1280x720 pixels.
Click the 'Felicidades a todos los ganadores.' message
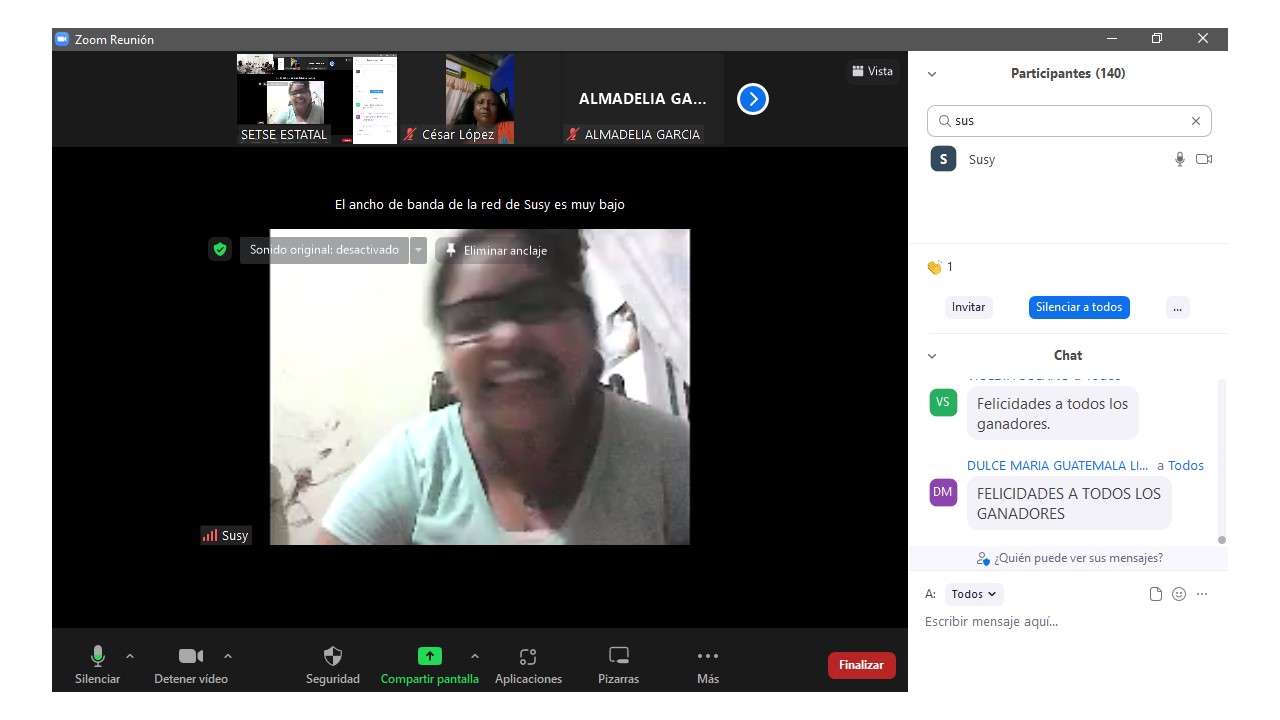pos(1052,413)
